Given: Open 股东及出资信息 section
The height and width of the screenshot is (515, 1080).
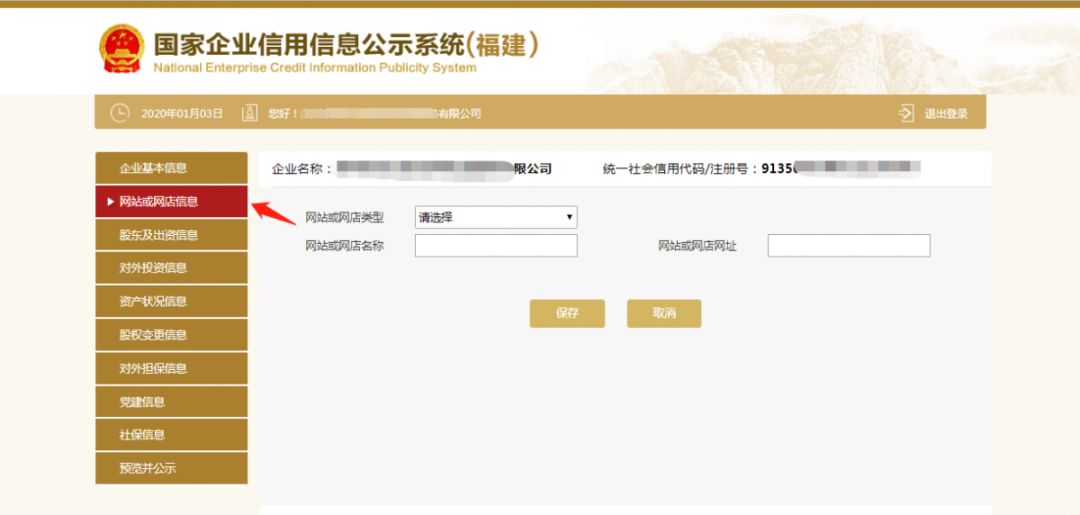Looking at the screenshot, I should 171,235.
